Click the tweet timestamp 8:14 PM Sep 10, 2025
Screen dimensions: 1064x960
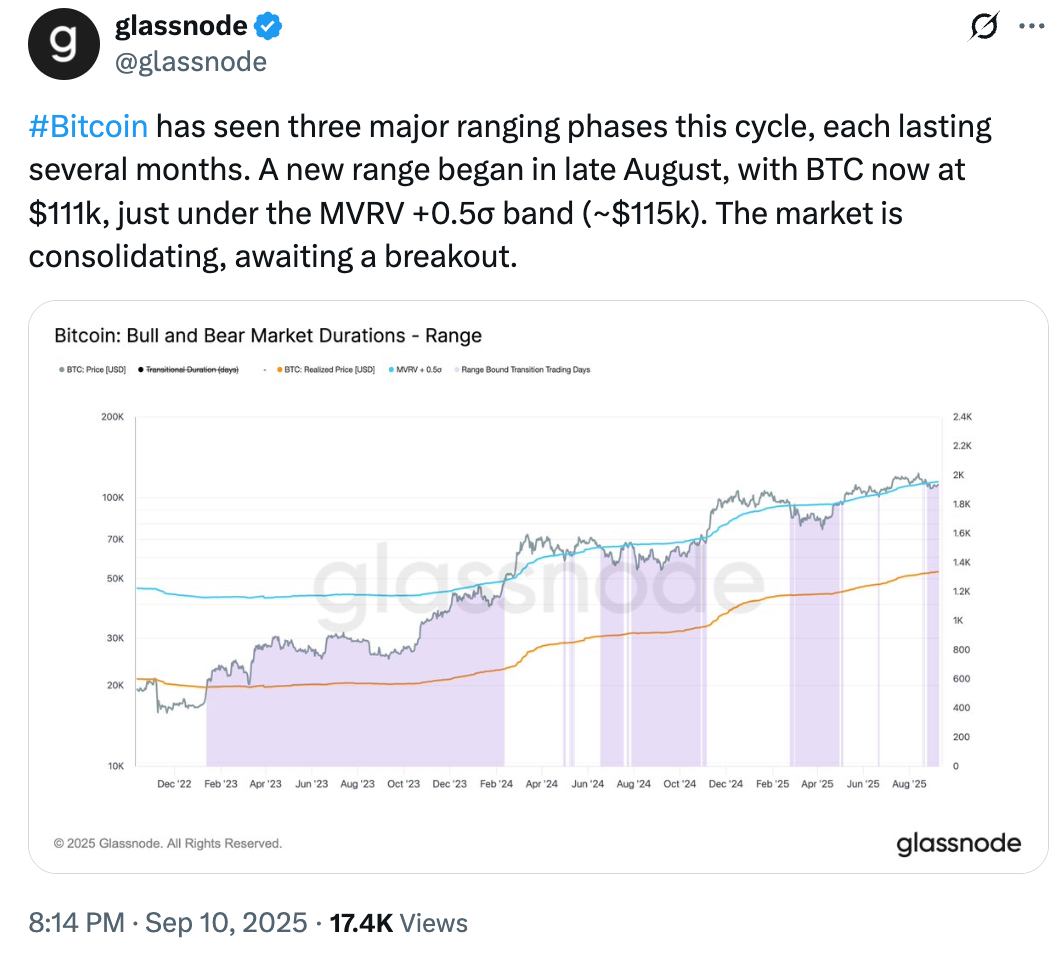167,922
